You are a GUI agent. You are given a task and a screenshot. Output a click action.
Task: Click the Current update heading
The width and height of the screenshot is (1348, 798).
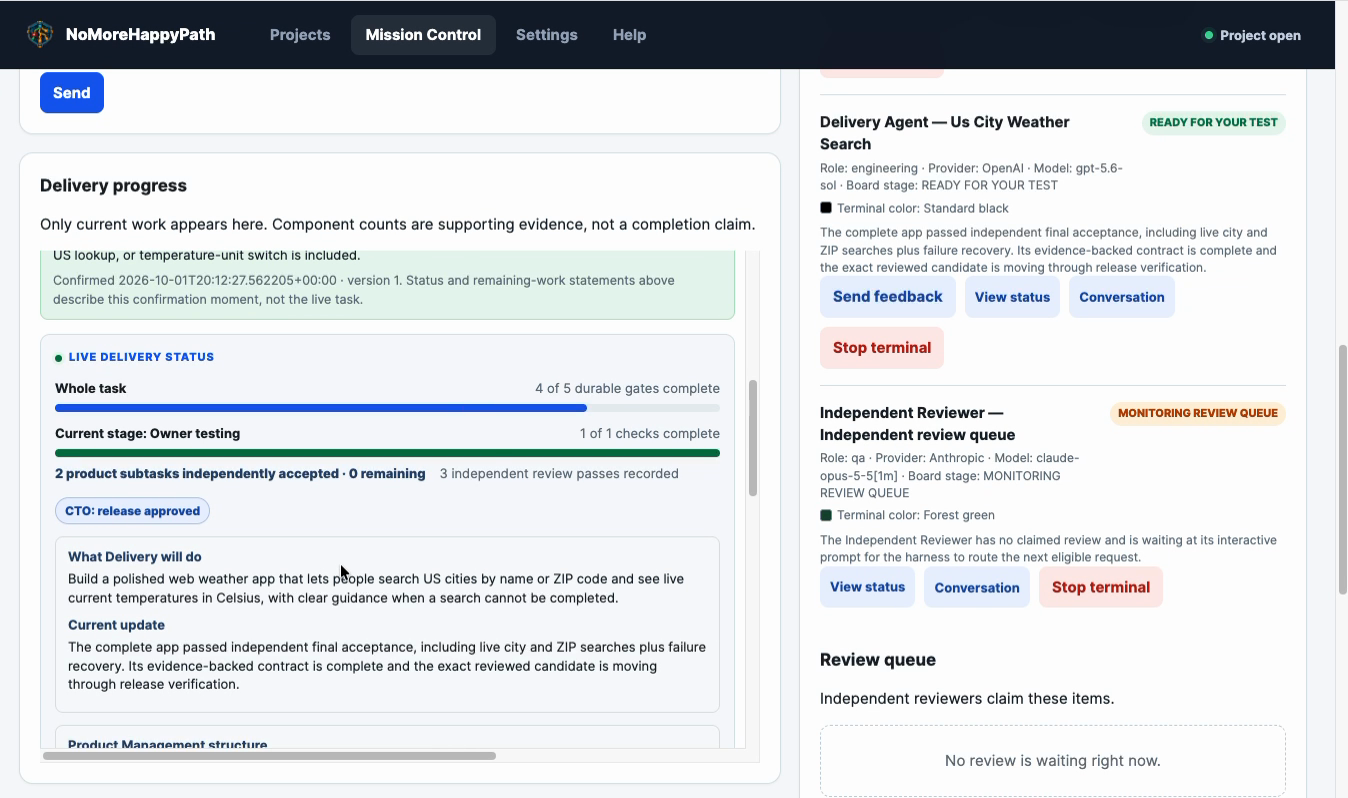(x=116, y=625)
